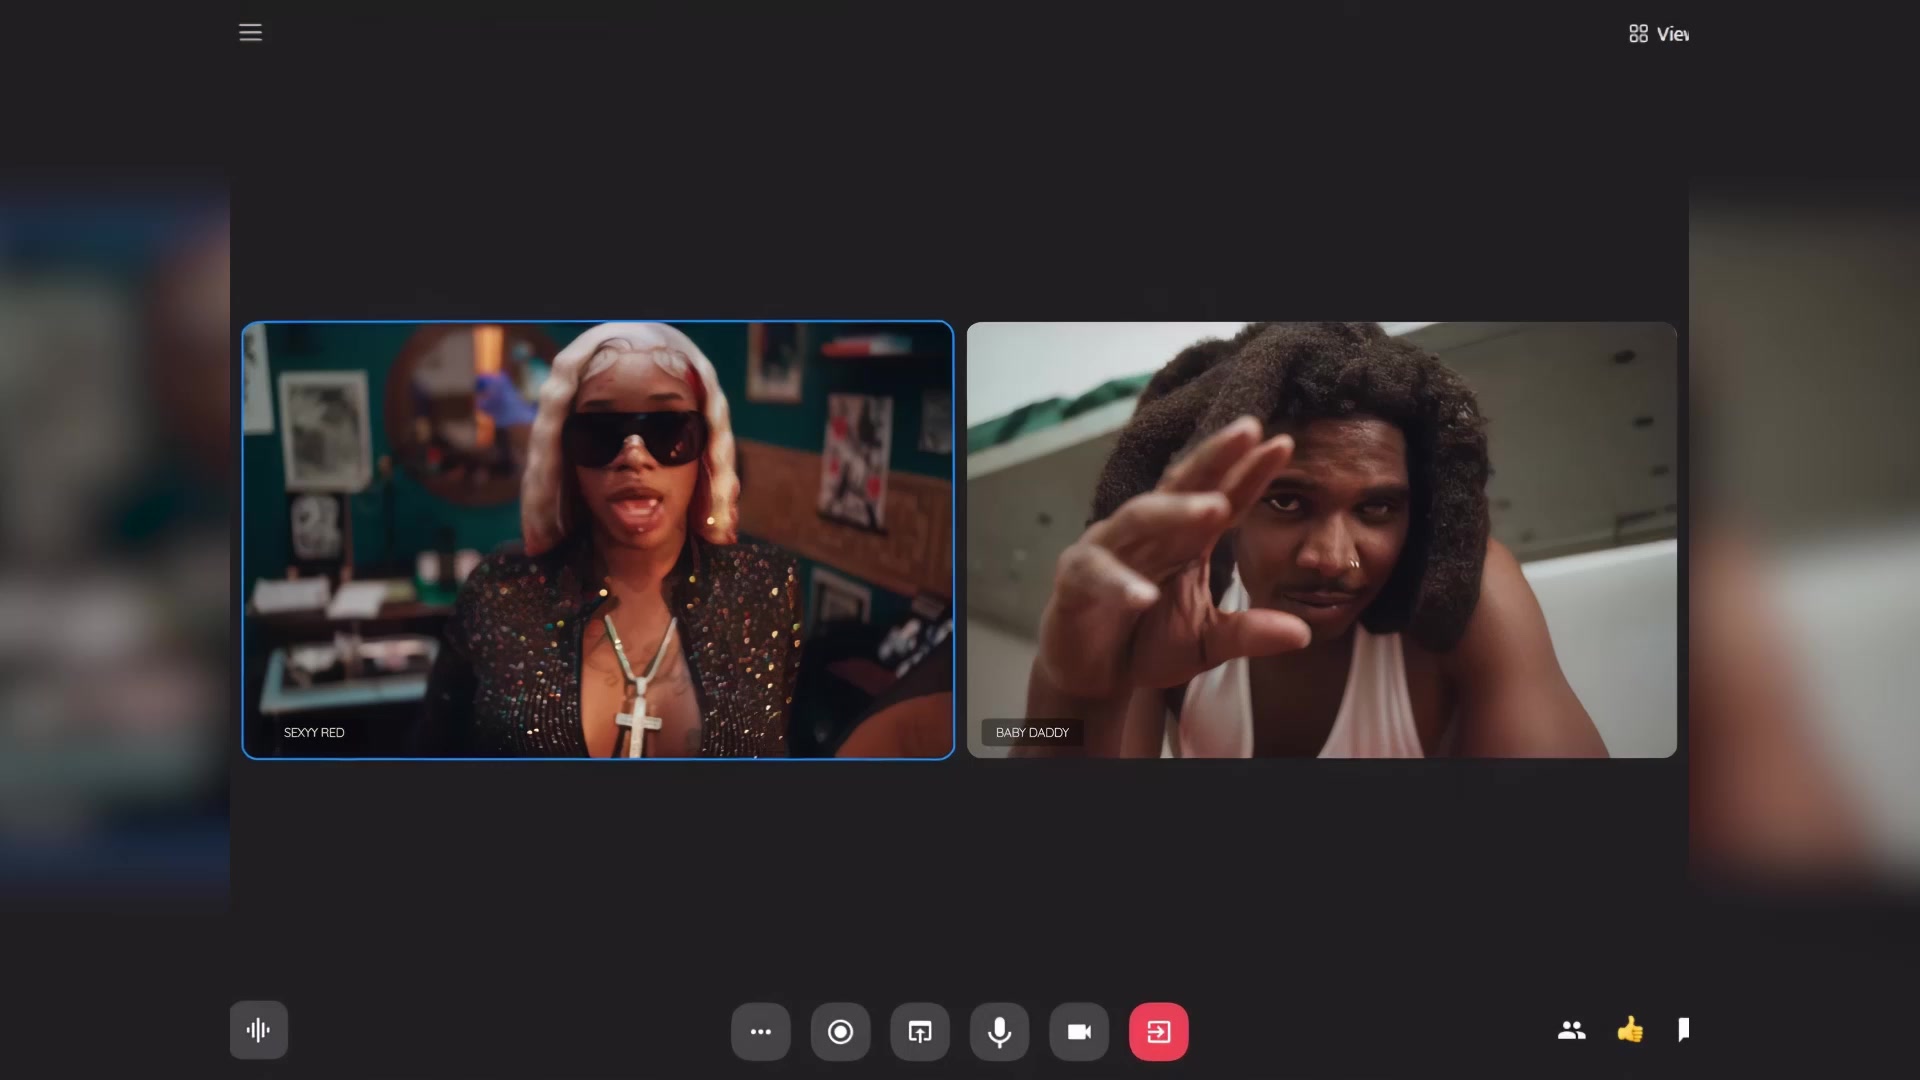The width and height of the screenshot is (1920, 1080).
Task: Click the SEXYY RED name label
Action: click(x=314, y=732)
